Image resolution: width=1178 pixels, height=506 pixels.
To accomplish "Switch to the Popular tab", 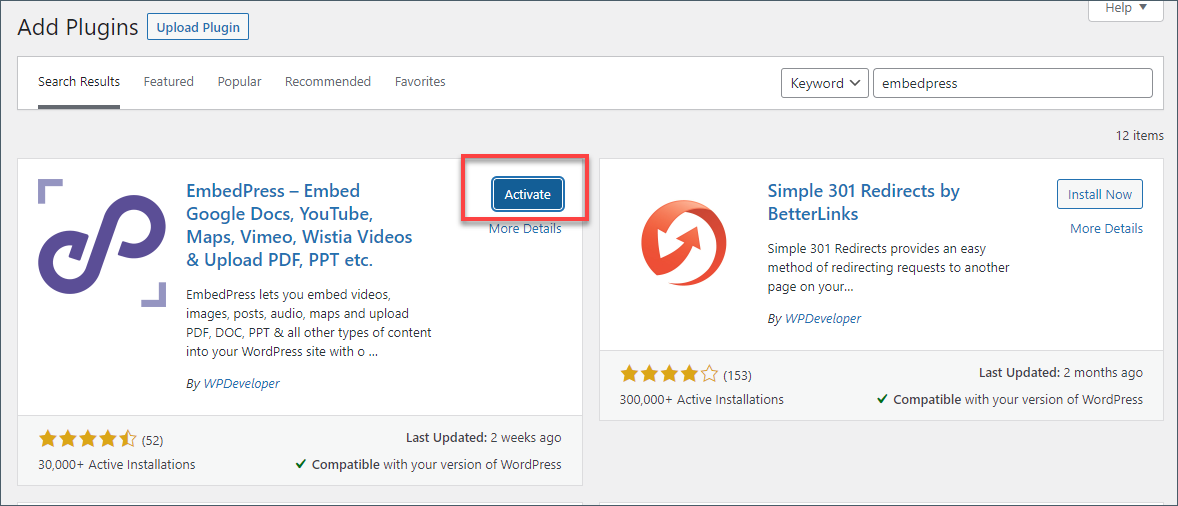I will click(240, 82).
